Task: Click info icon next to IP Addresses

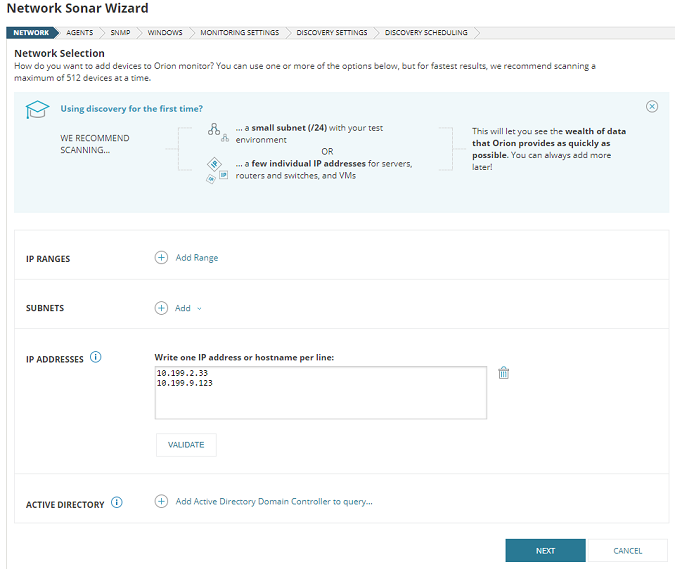Action: (x=96, y=357)
